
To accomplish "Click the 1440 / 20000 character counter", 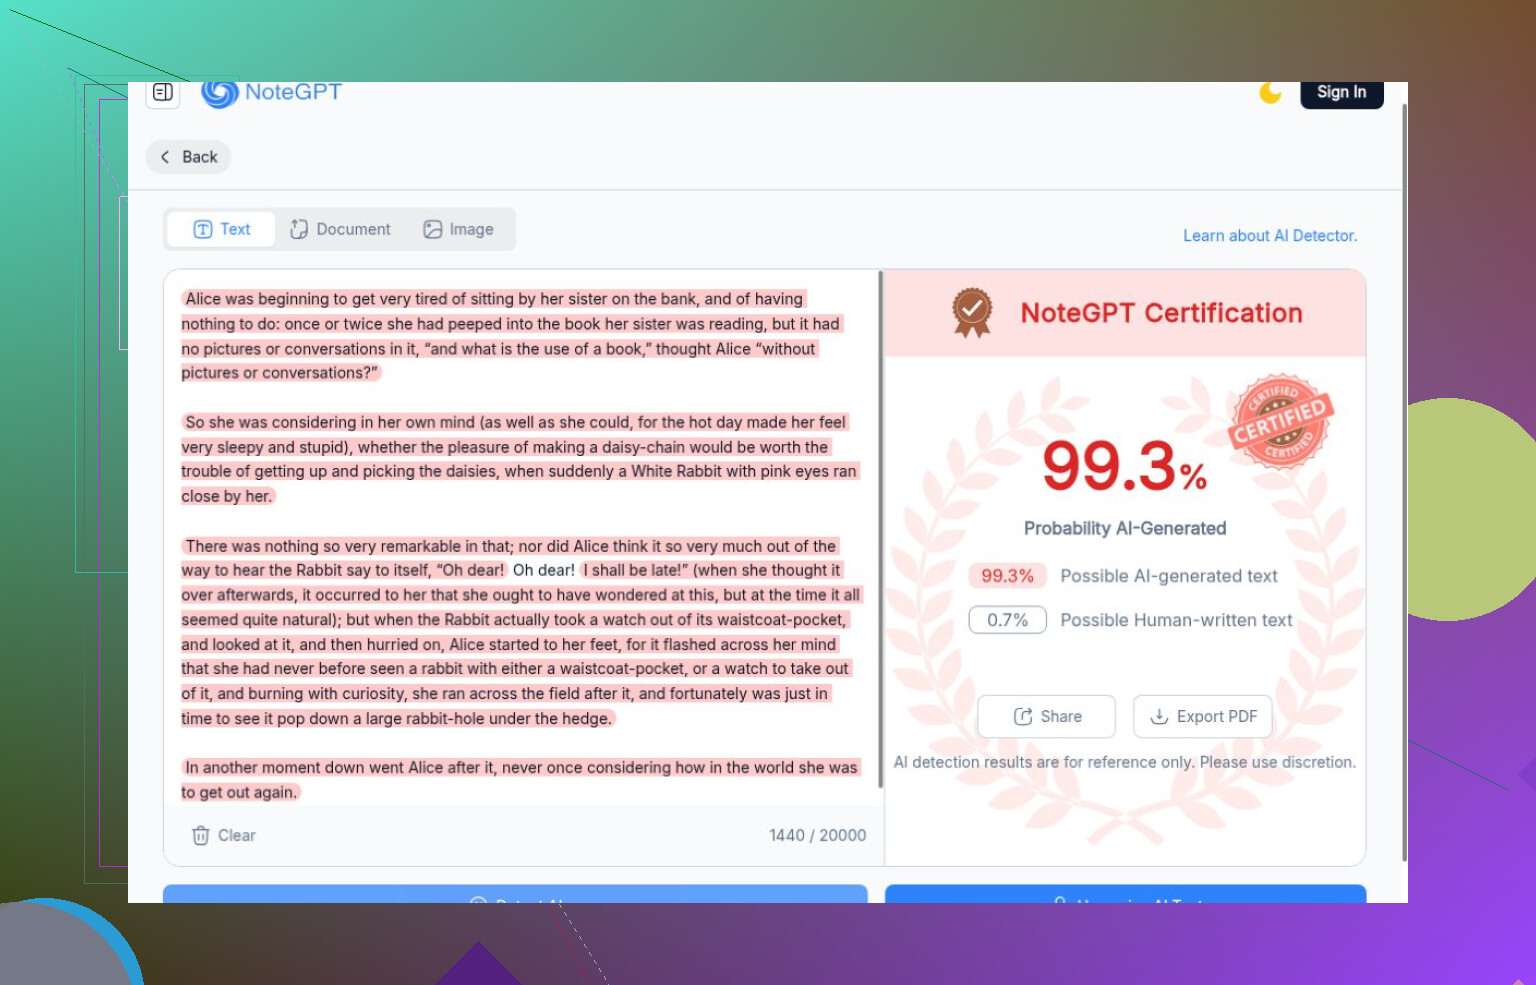I will [x=817, y=835].
